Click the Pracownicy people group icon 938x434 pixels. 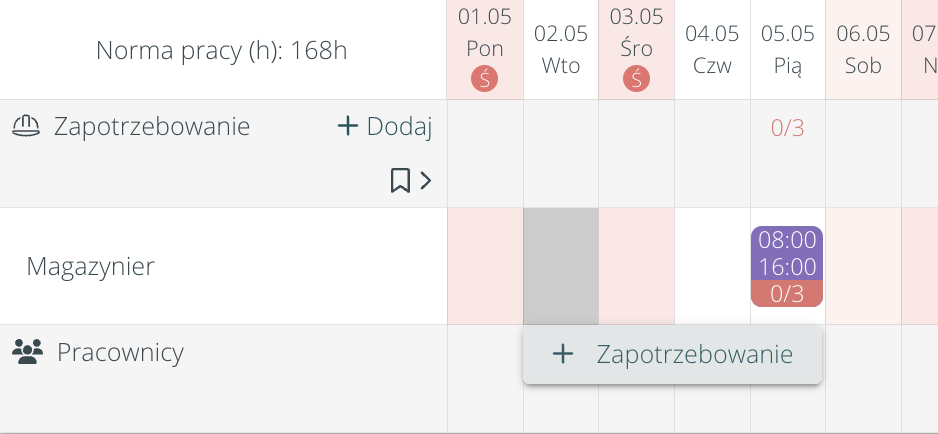28,352
